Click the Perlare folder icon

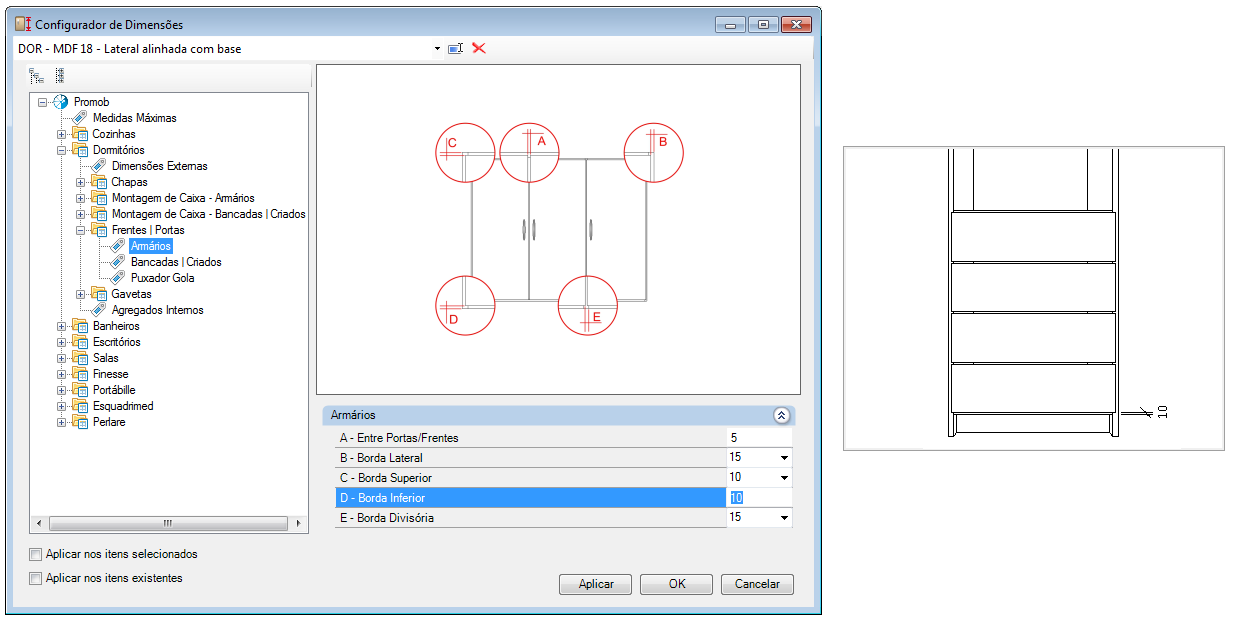(x=81, y=422)
